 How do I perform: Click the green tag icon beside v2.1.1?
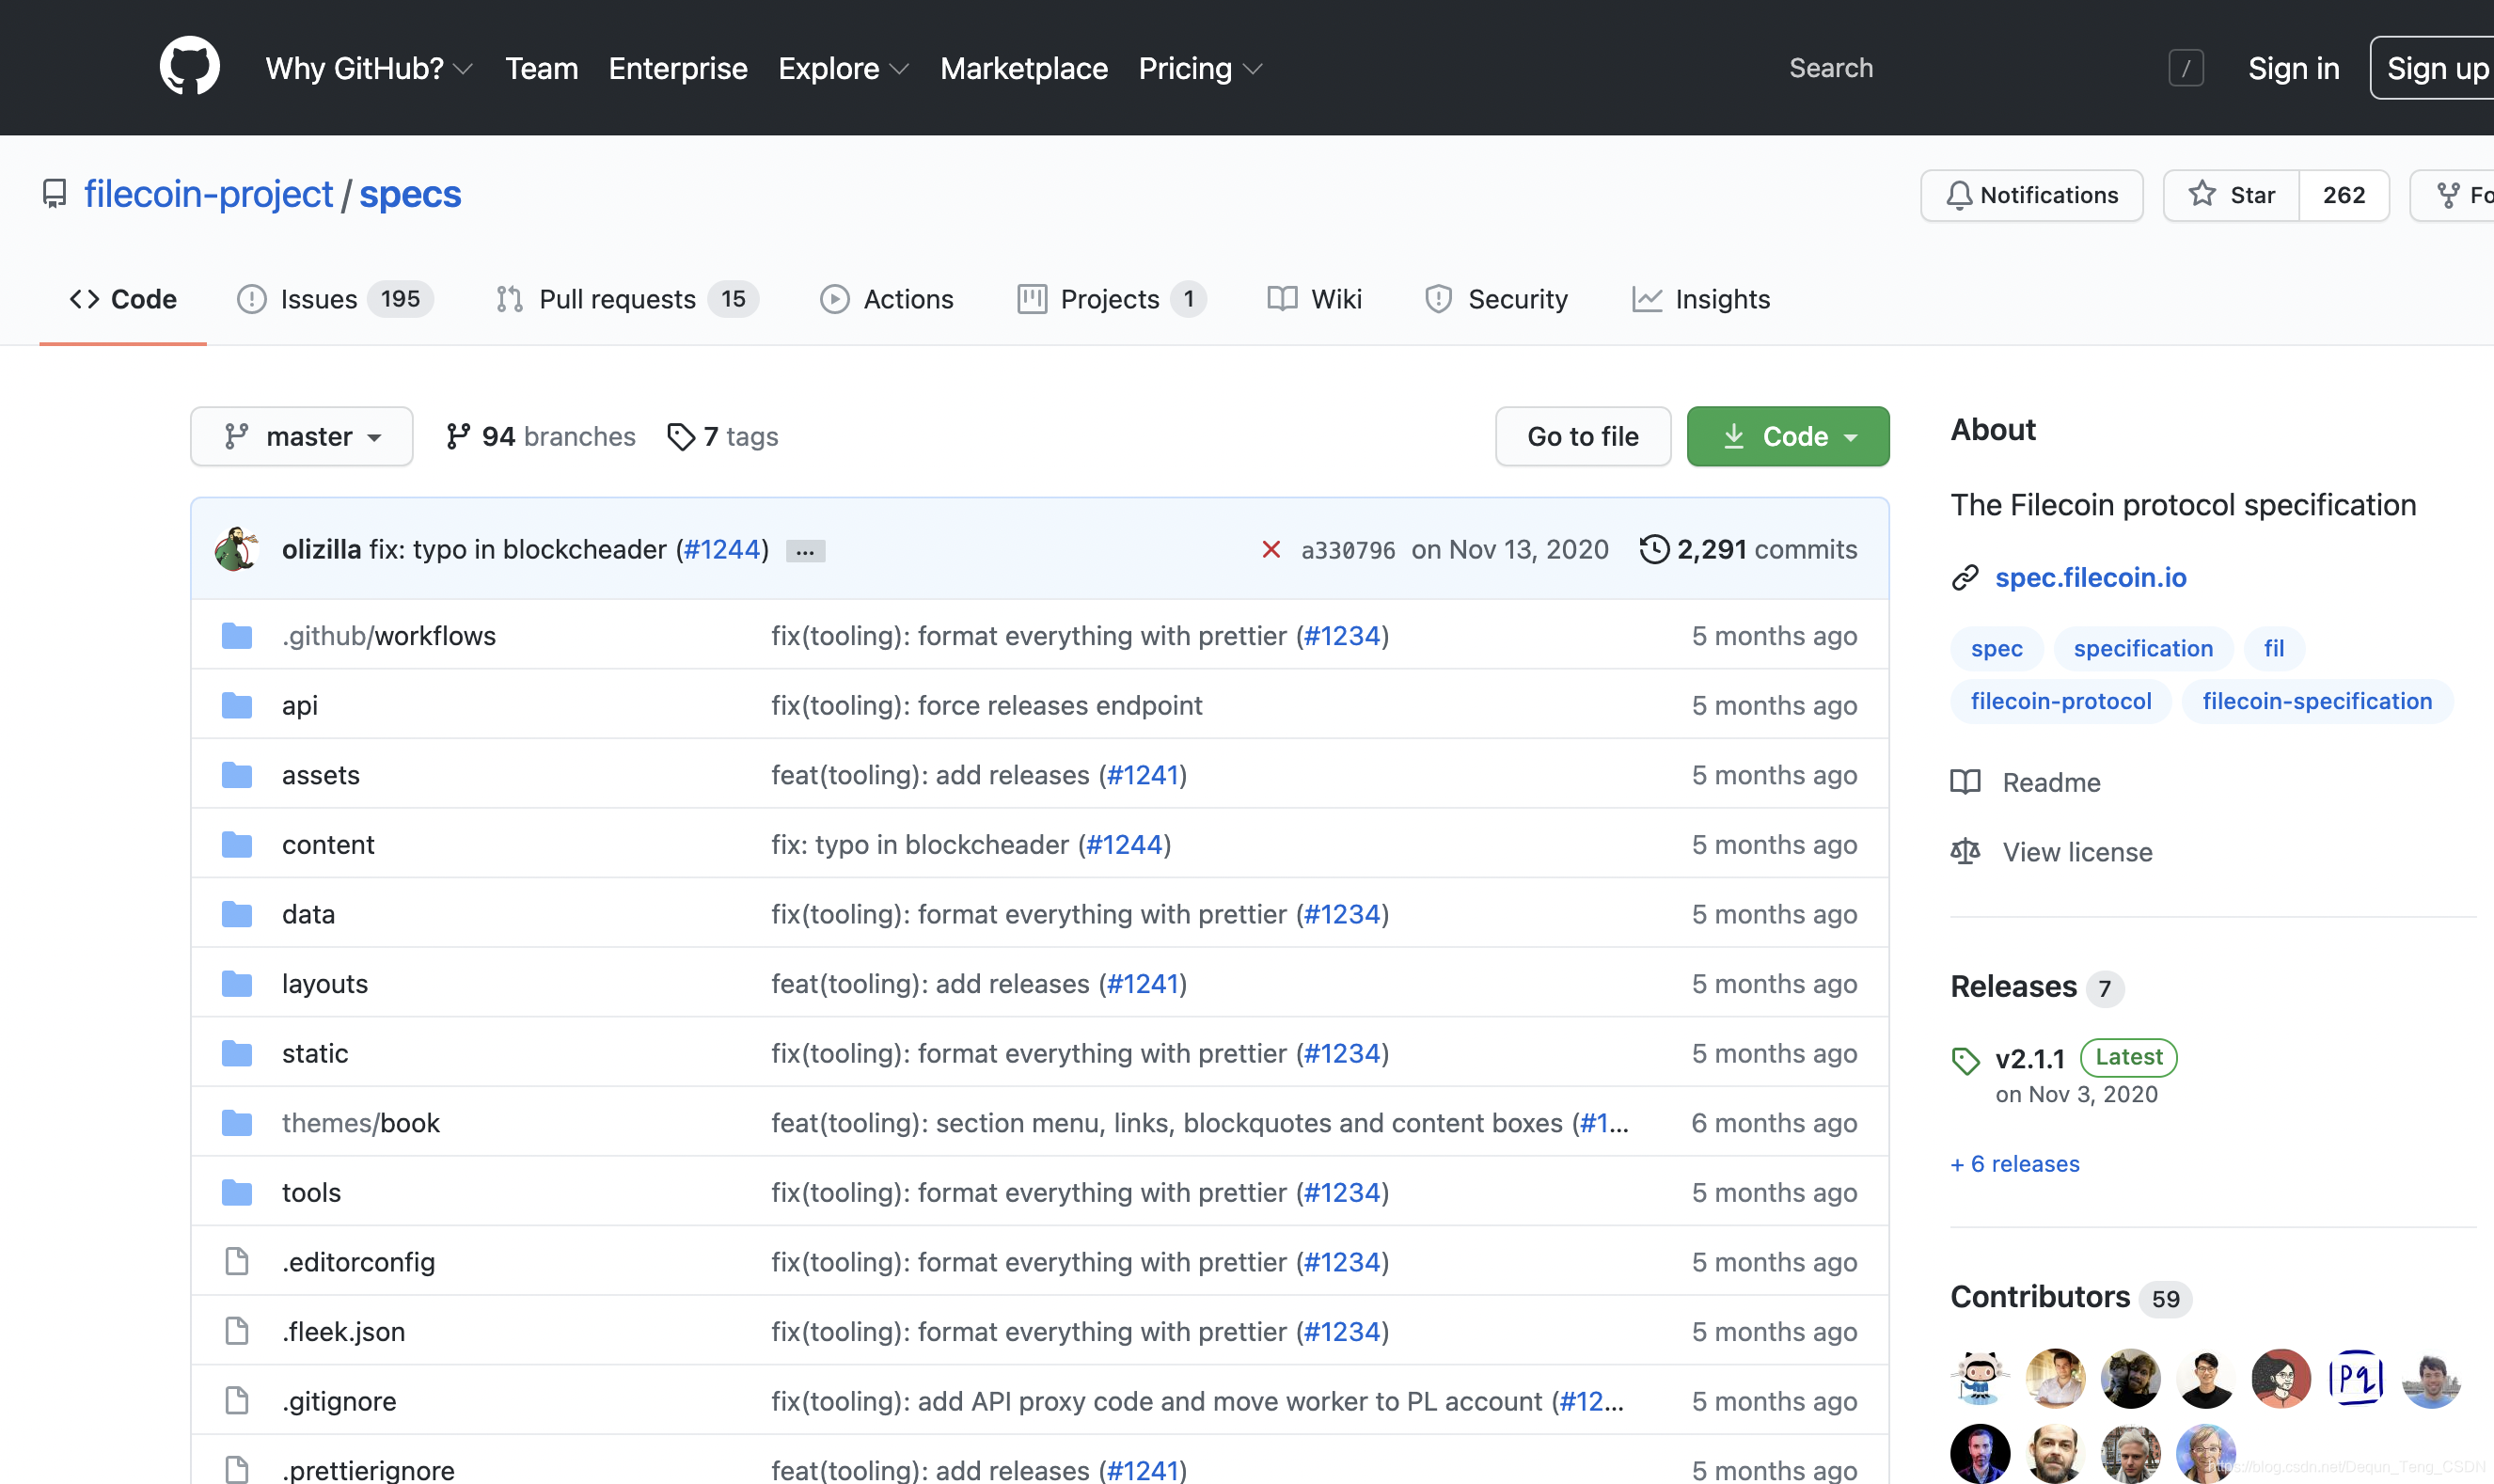click(1965, 1060)
